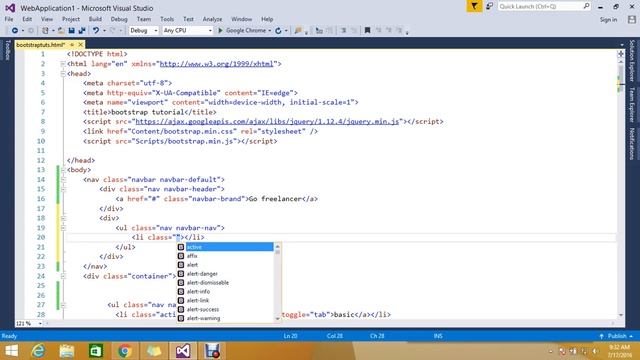Click the w3.org xhtml URL on line 2
640x360 pixels.
pyautogui.click(x=216, y=64)
